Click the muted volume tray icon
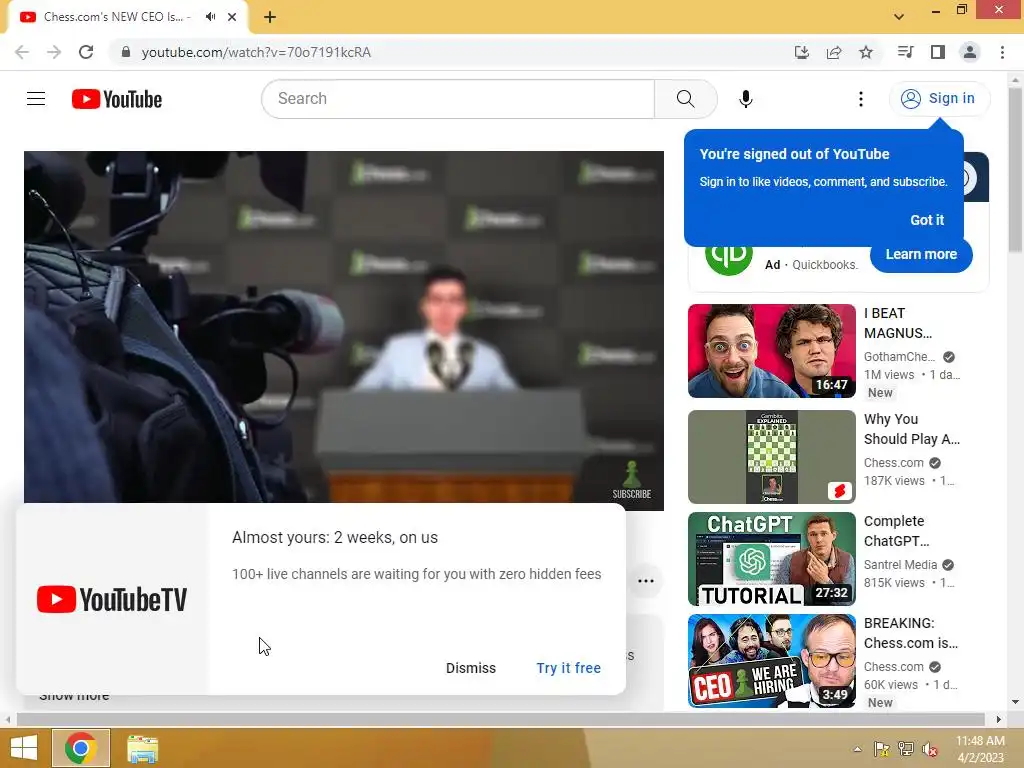The height and width of the screenshot is (768, 1024). [x=930, y=749]
